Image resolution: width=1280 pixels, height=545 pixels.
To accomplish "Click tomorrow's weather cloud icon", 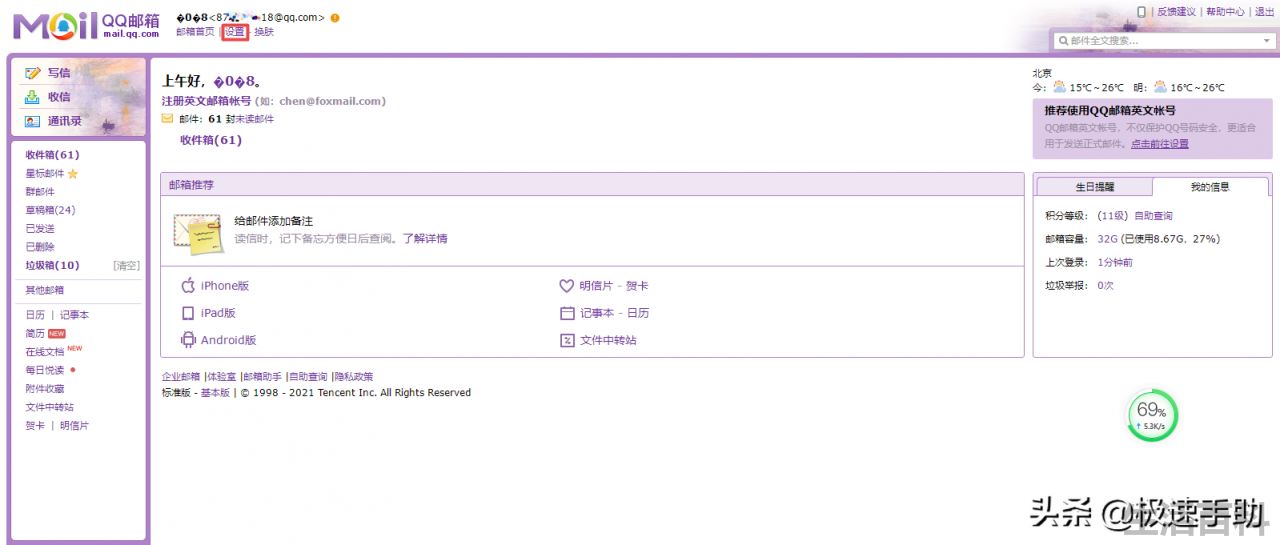I will pos(1160,87).
